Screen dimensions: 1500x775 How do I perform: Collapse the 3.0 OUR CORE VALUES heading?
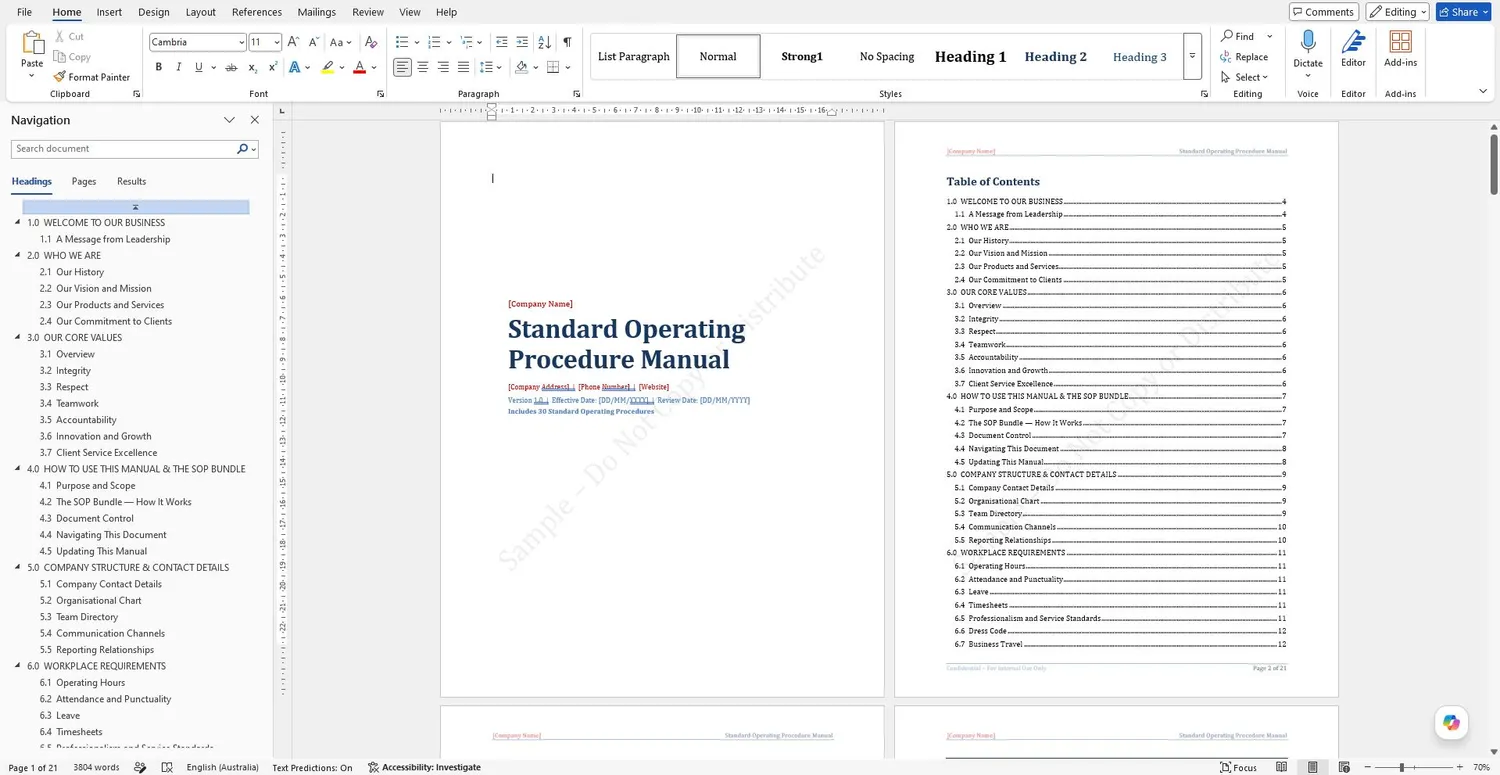[18, 337]
